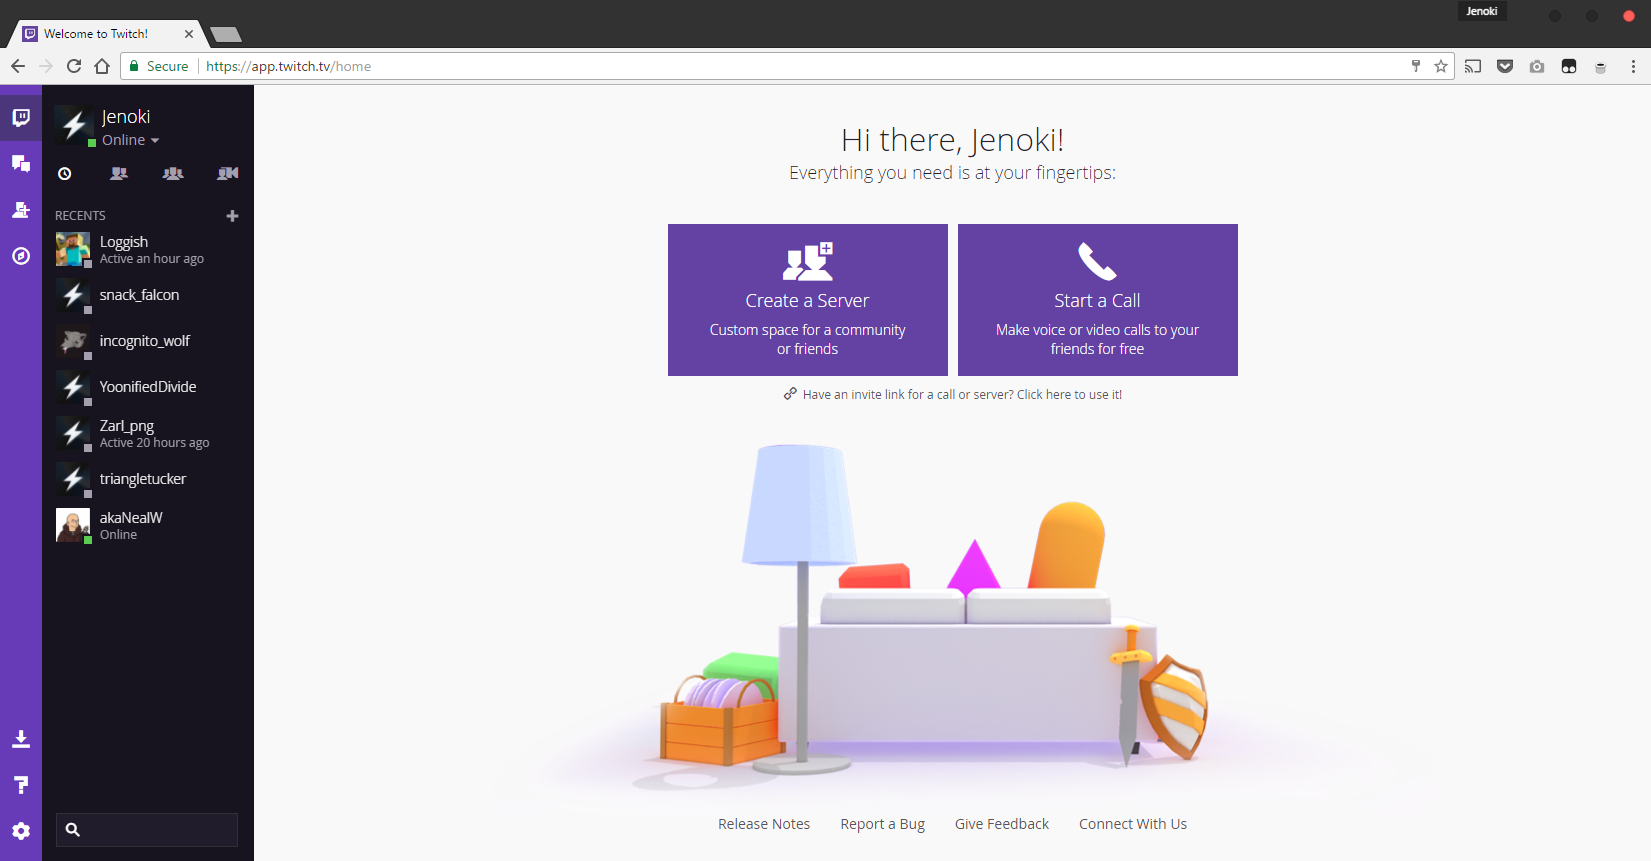Click the RECENTS section header

(80, 216)
